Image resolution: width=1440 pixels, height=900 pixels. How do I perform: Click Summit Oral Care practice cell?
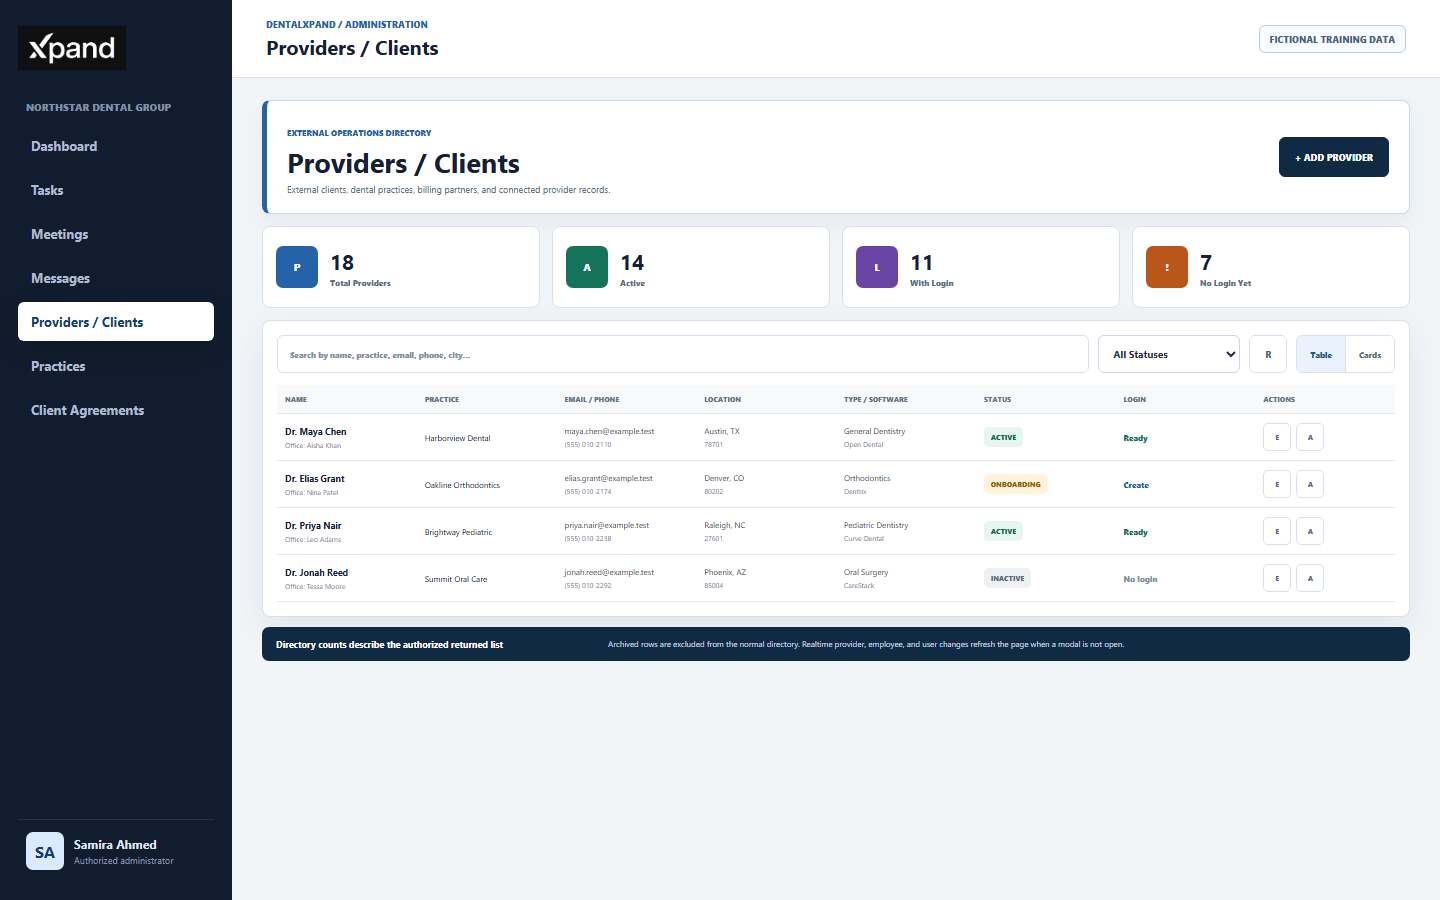point(456,579)
